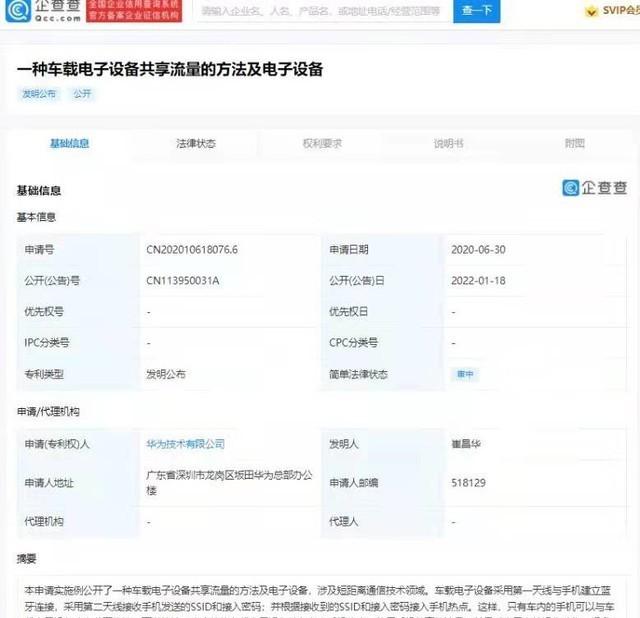Click the 基本信息 subsection heading
Screen dimensions: 640x618
(36, 217)
